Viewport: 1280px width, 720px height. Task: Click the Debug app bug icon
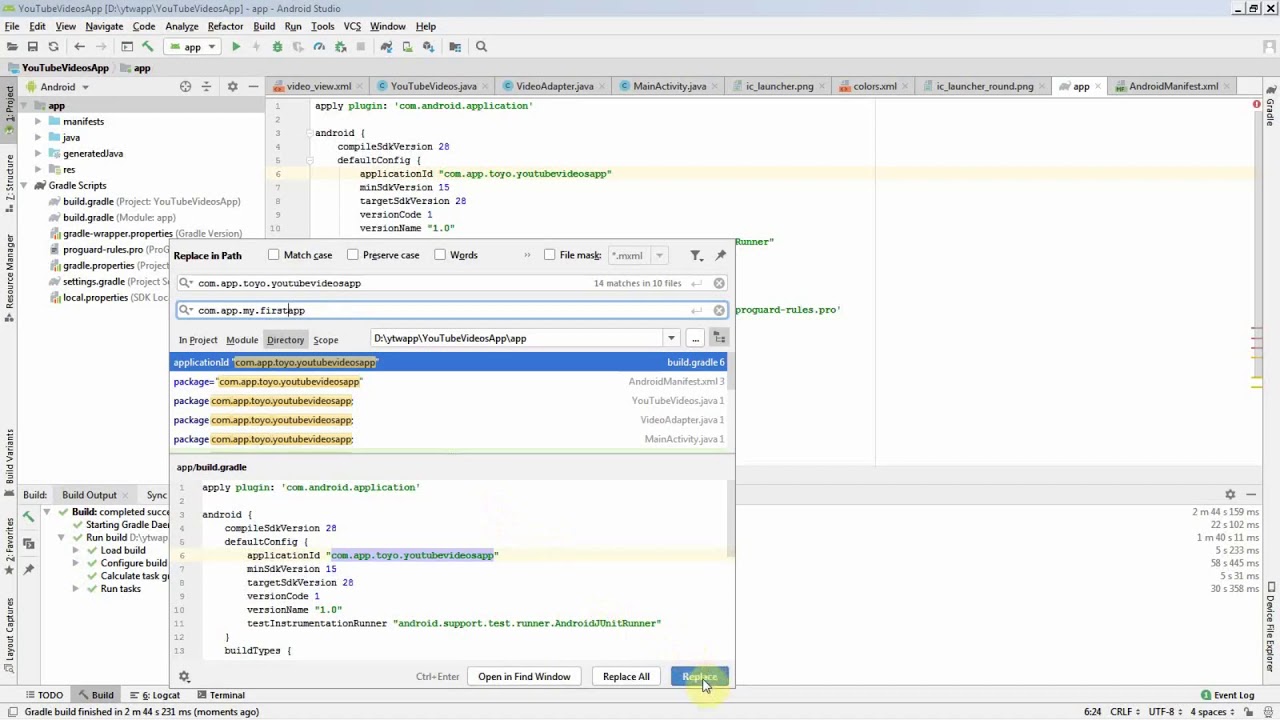pyautogui.click(x=277, y=46)
